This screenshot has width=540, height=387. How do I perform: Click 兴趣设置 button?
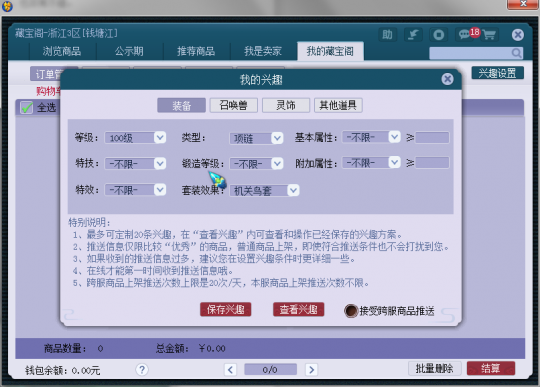click(x=497, y=73)
